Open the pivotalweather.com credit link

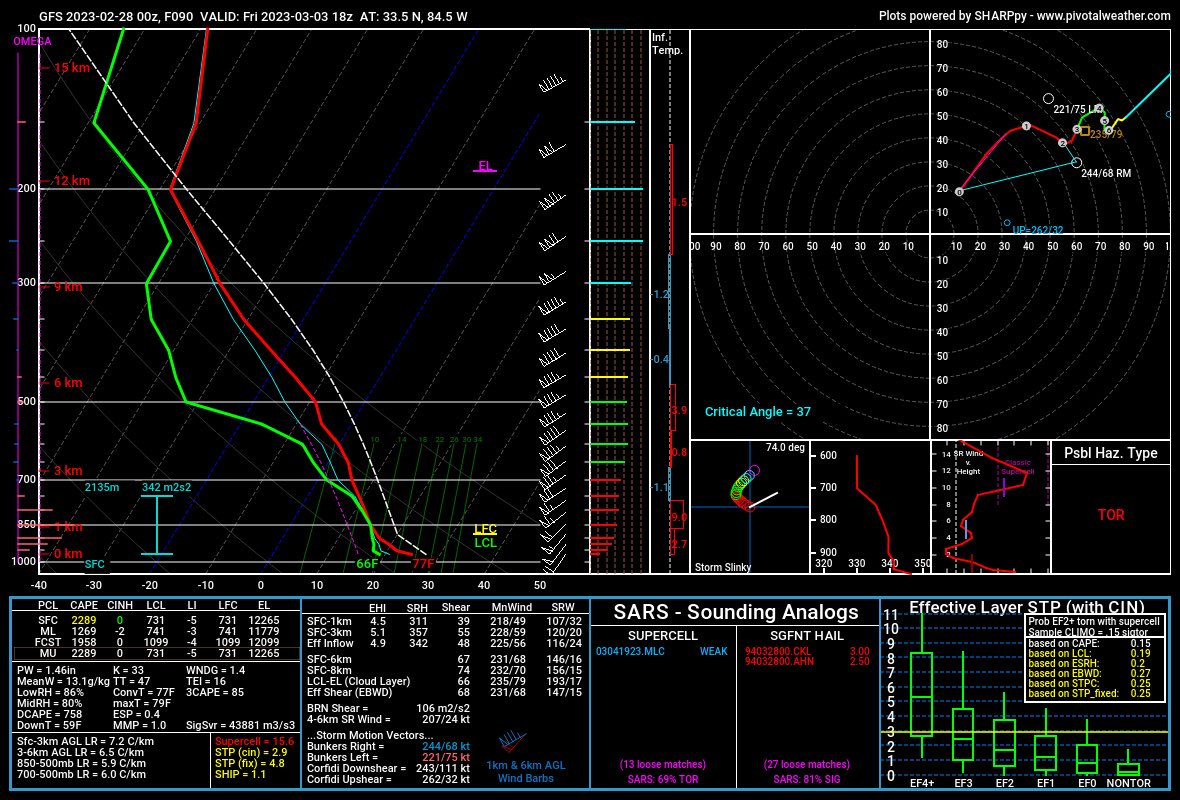(1103, 15)
